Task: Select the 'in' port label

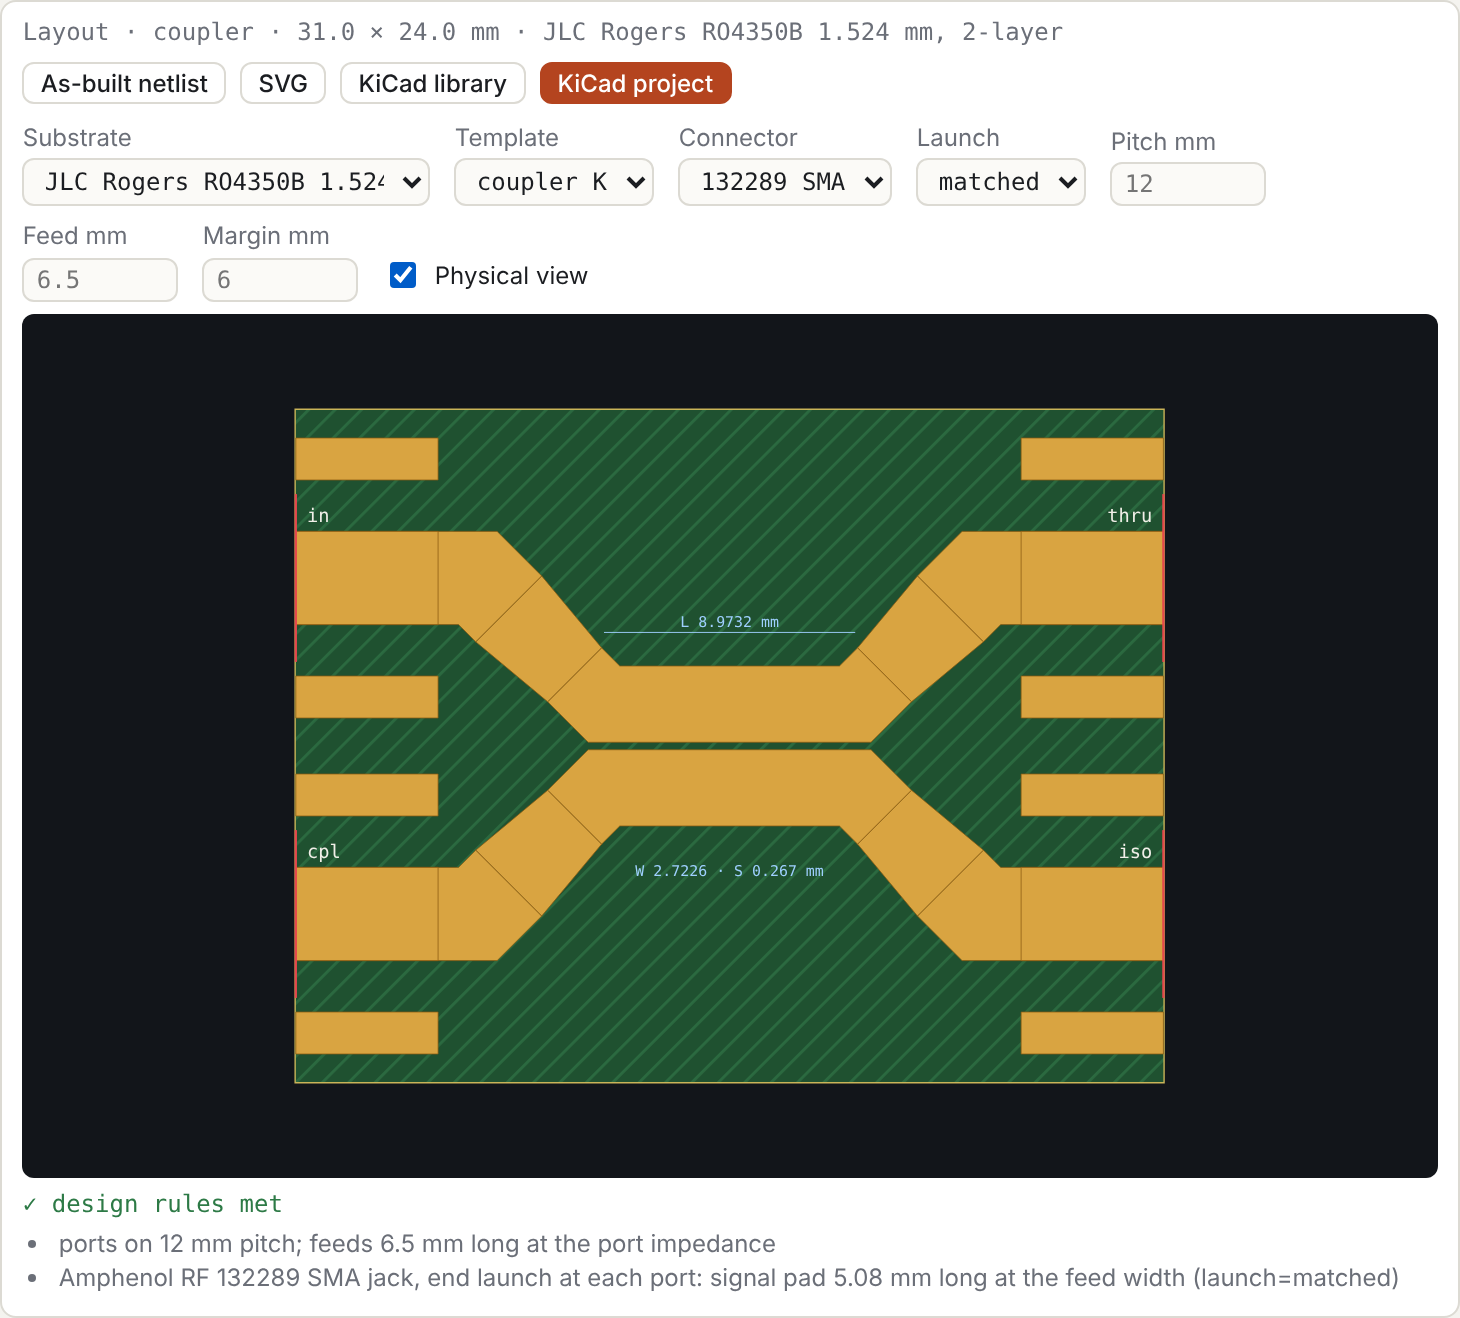Action: coord(318,515)
